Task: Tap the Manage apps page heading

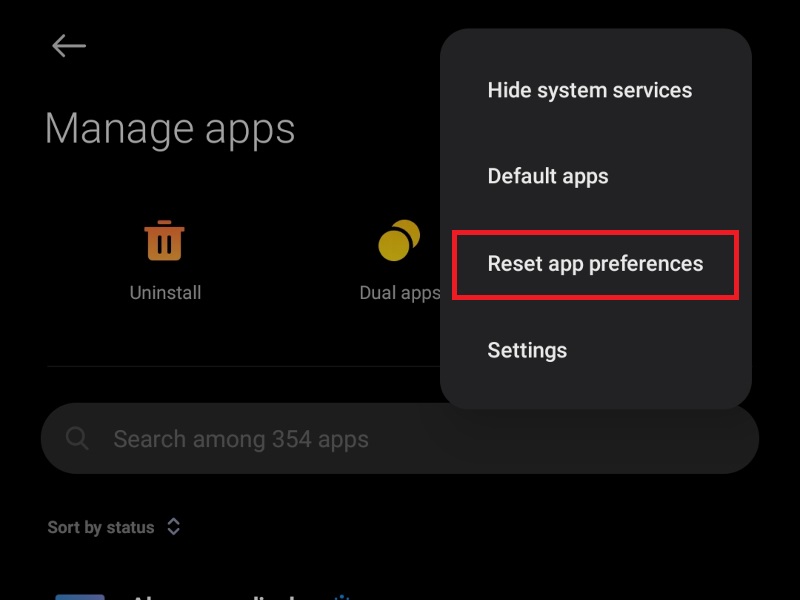Action: tap(170, 129)
